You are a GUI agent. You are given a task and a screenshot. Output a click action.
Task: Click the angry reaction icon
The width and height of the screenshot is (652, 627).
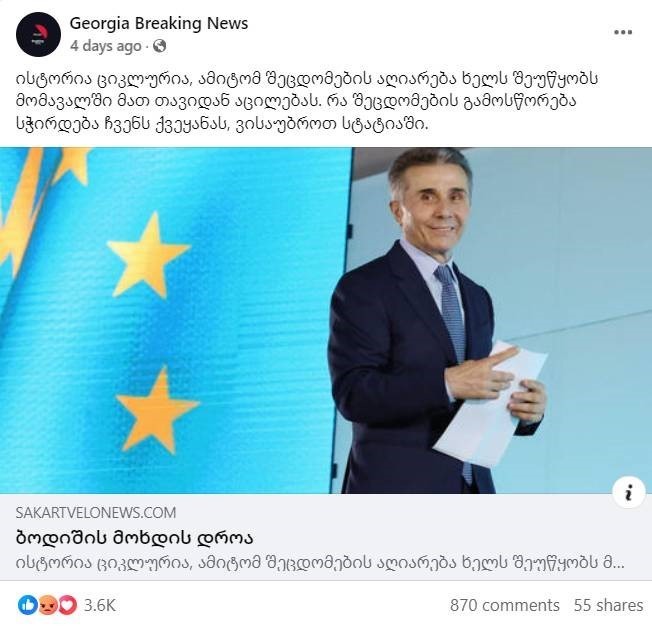[48, 605]
